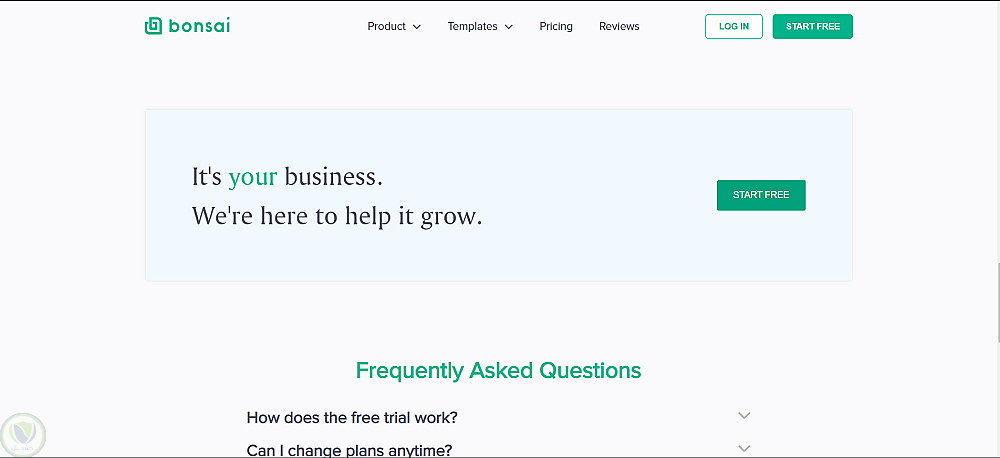Click START FREE in the top navigation
This screenshot has height=458, width=1000.
click(812, 26)
